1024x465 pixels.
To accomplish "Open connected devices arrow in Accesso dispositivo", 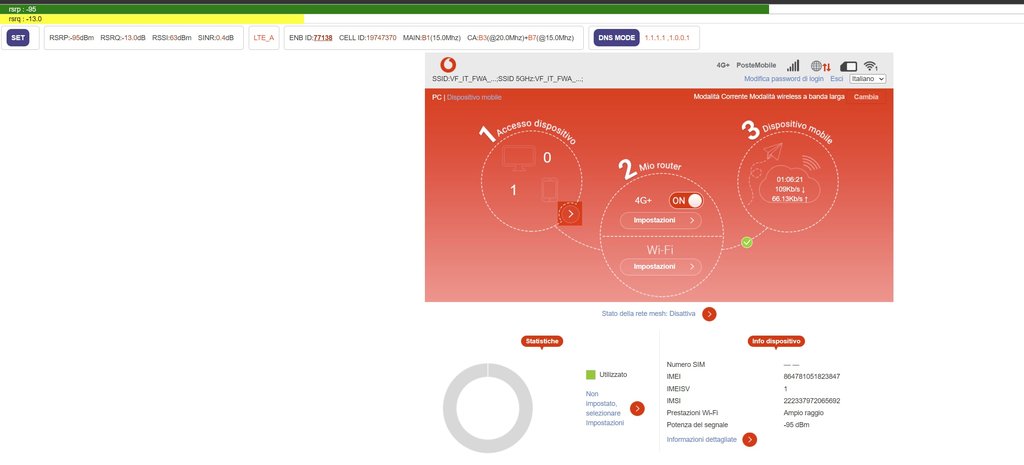I will click(x=570, y=214).
